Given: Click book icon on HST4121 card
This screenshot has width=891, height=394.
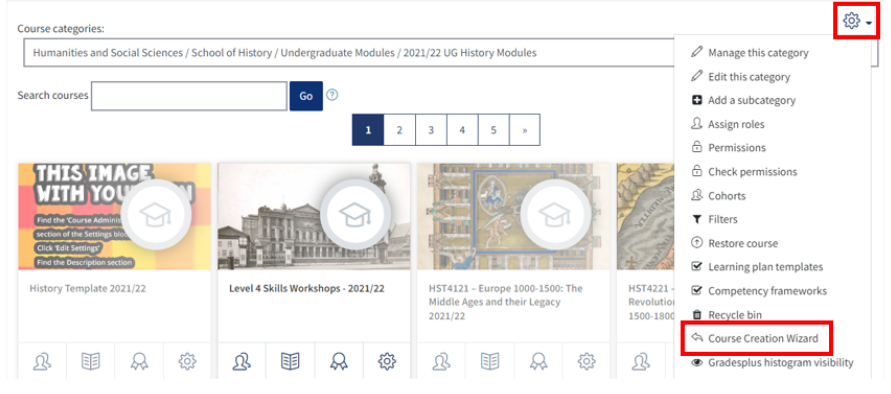Looking at the screenshot, I should (x=490, y=361).
